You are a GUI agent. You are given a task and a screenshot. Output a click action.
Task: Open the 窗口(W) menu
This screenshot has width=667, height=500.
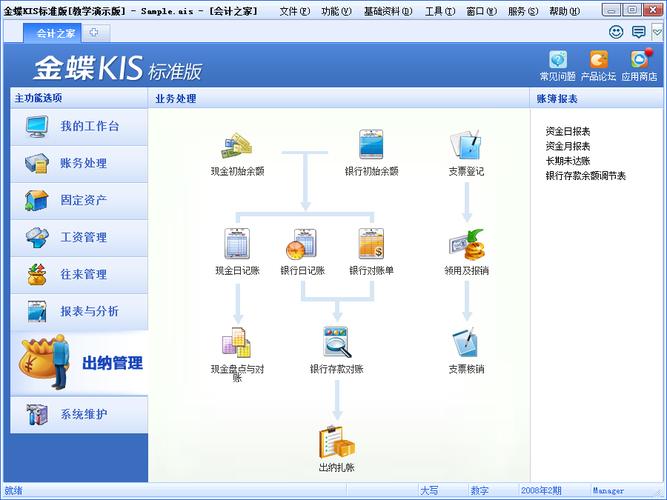tap(482, 11)
